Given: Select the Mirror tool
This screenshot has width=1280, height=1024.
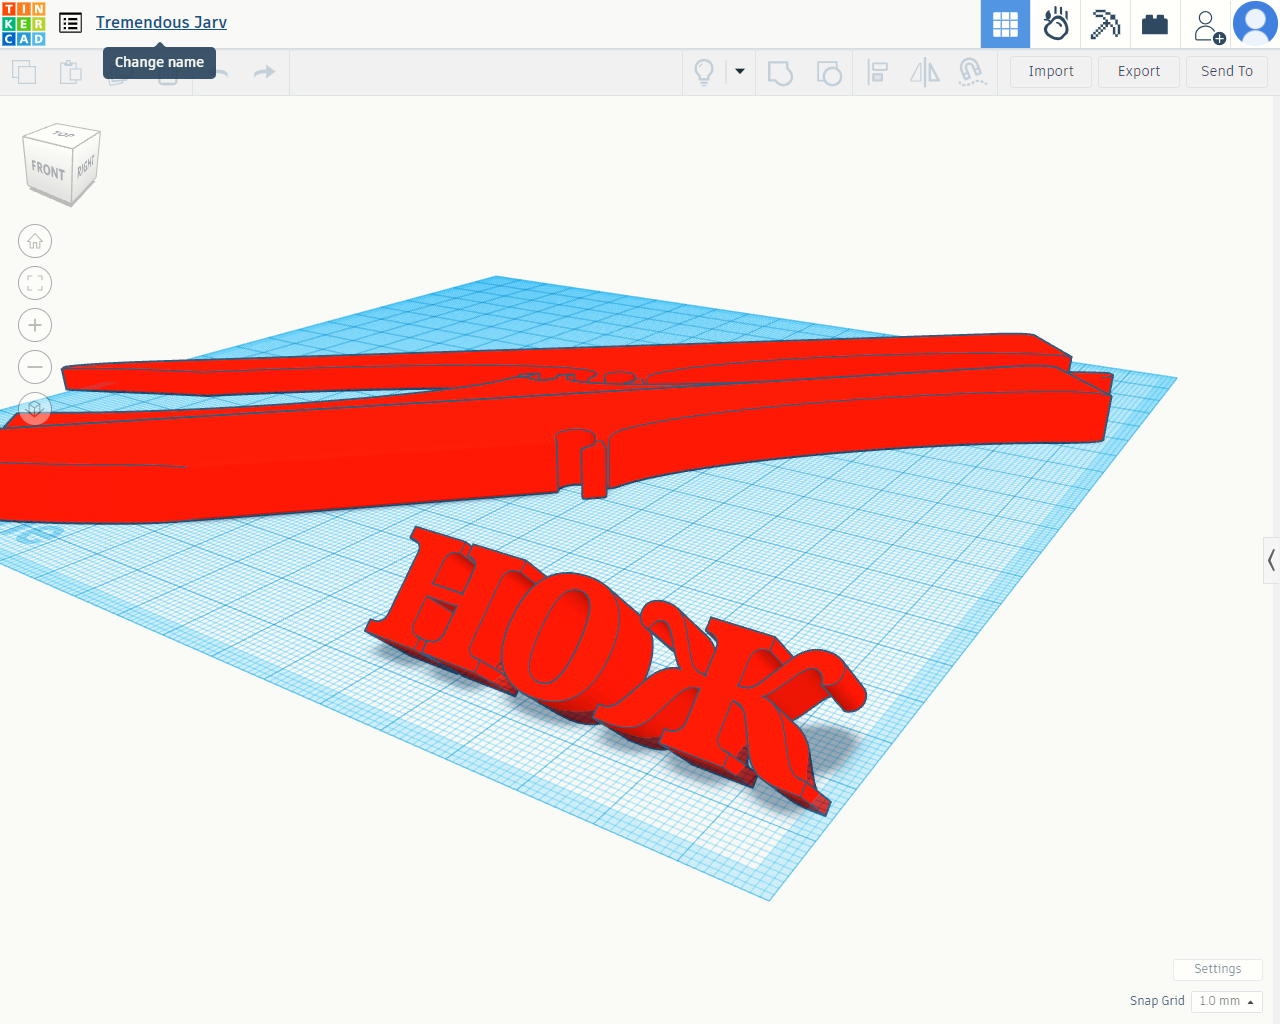Looking at the screenshot, I should [x=925, y=72].
